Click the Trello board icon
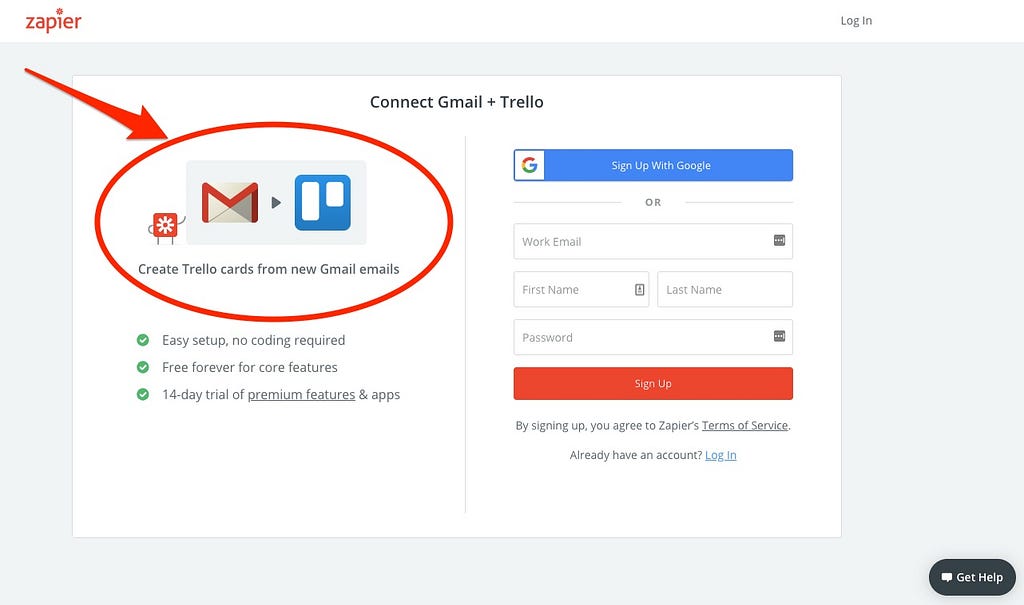The width and height of the screenshot is (1024, 605). (x=323, y=203)
